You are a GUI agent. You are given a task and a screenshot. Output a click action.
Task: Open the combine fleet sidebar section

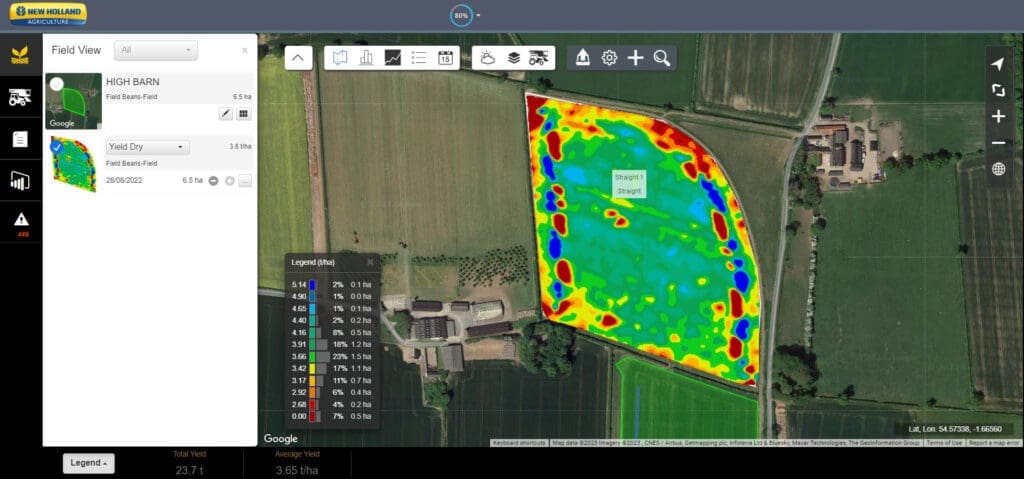[x=20, y=97]
